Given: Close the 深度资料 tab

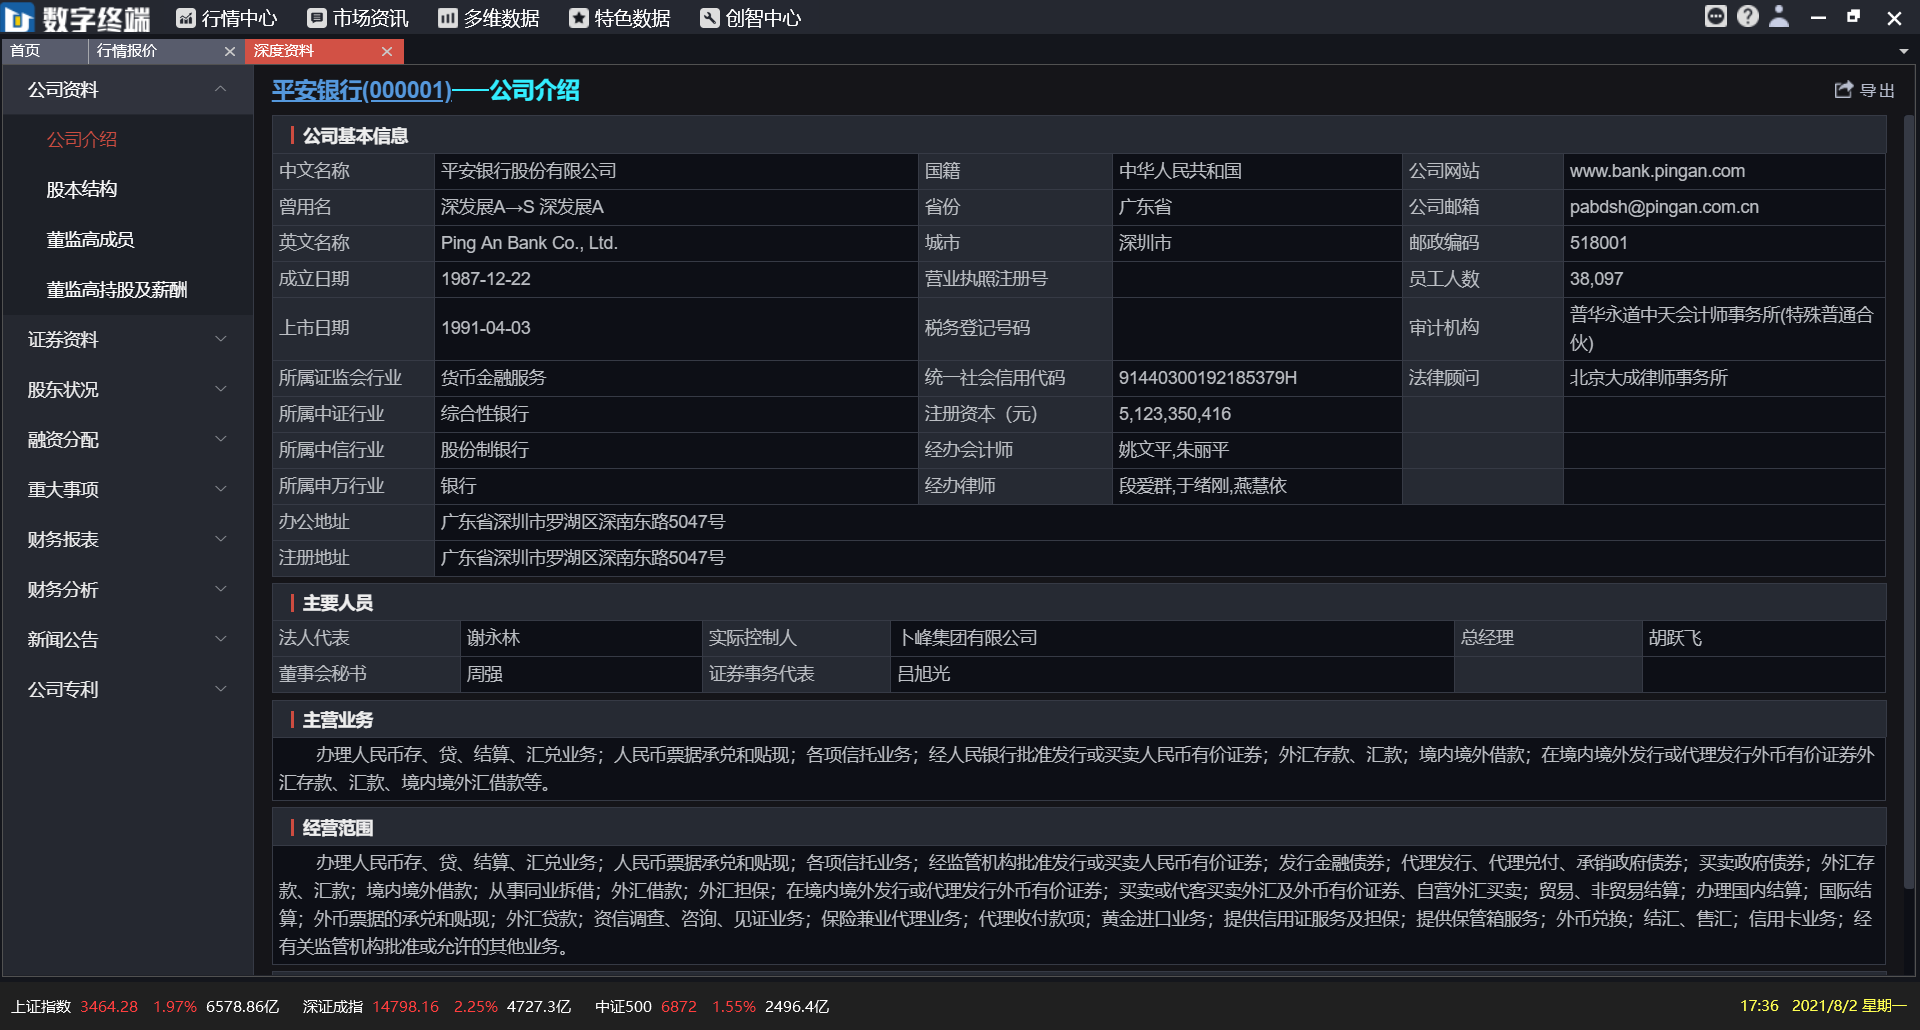Looking at the screenshot, I should [388, 51].
